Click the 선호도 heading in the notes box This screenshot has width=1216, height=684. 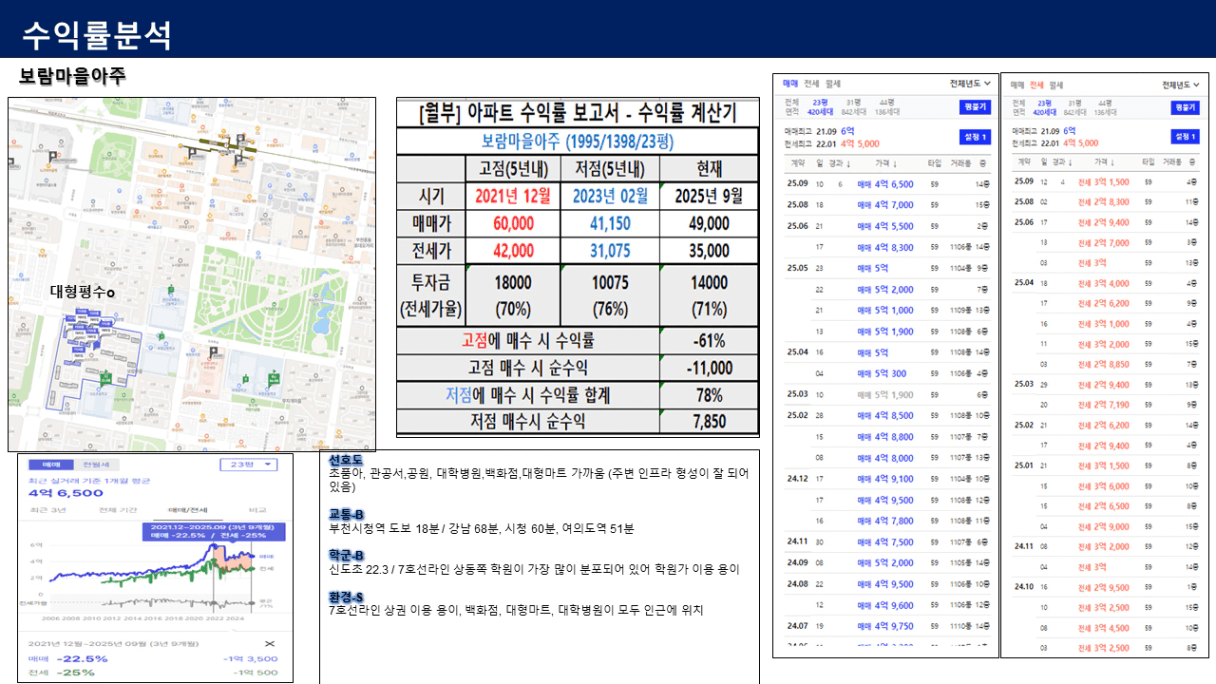click(345, 460)
